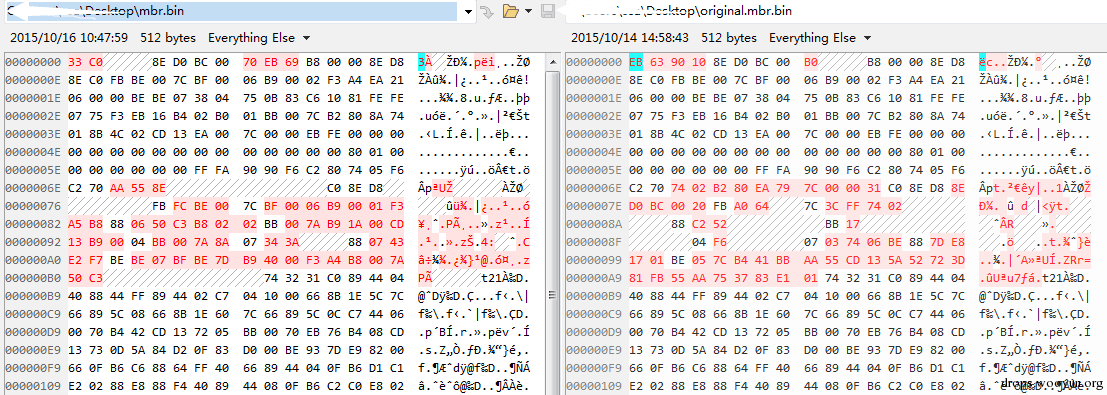This screenshot has height=395, width=1107.
Task: Select offset 00000099 in right pane
Action: (x=593, y=260)
